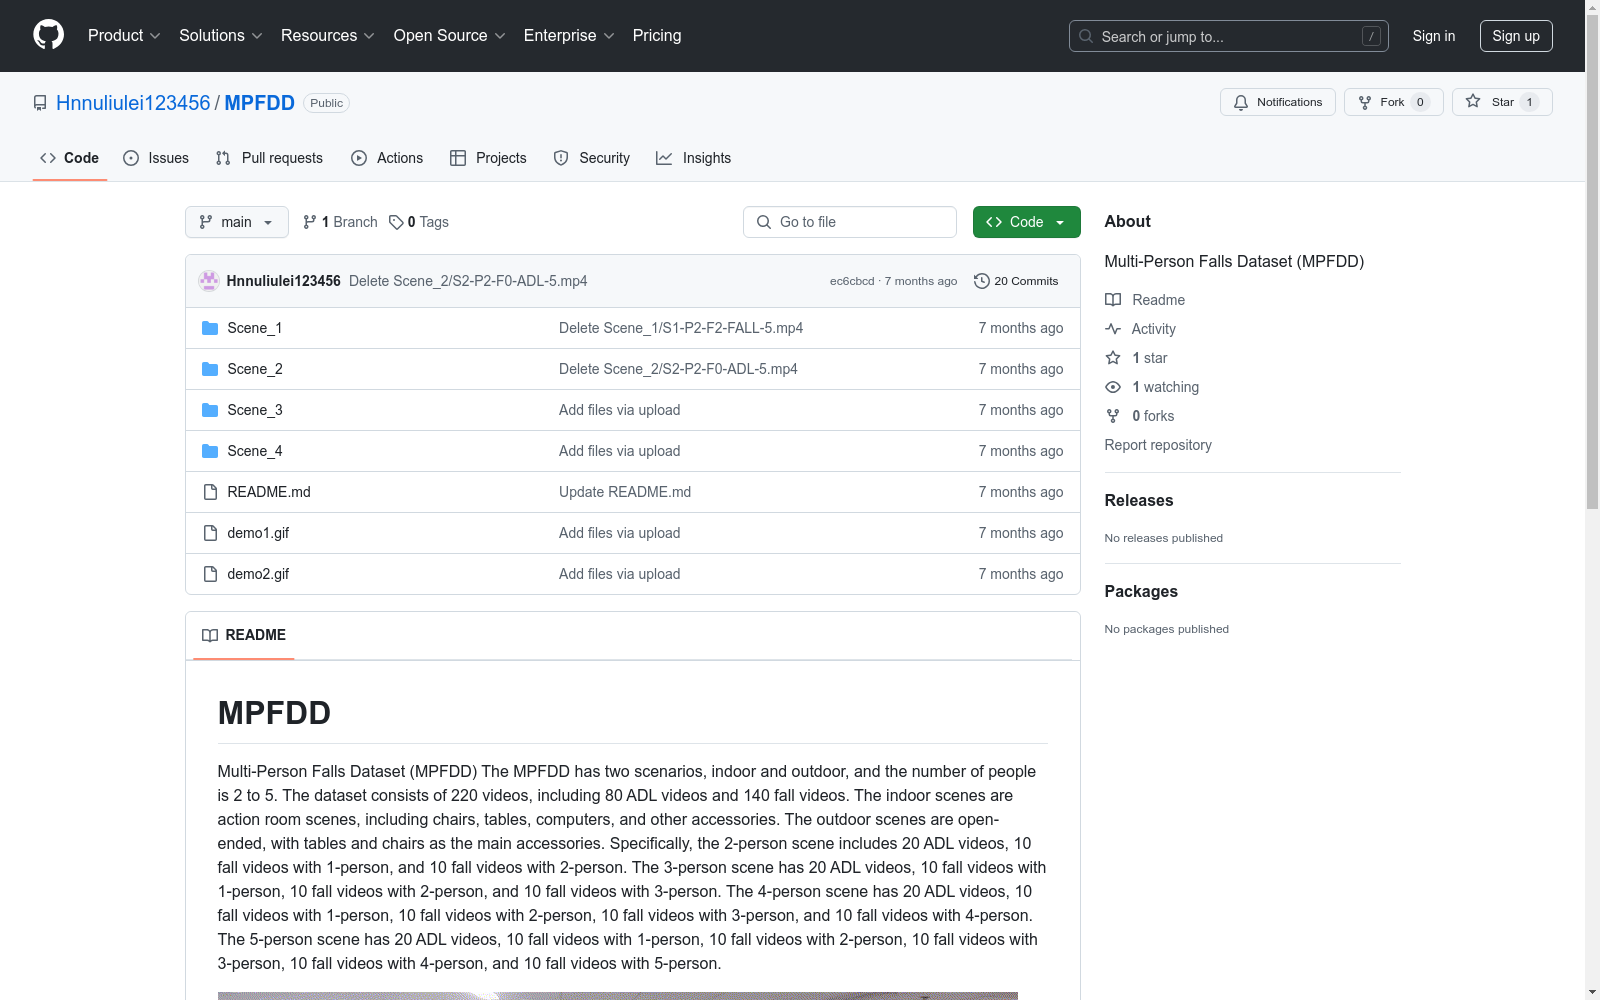The width and height of the screenshot is (1600, 1000).
Task: Open the Insights tab
Action: pos(693,158)
